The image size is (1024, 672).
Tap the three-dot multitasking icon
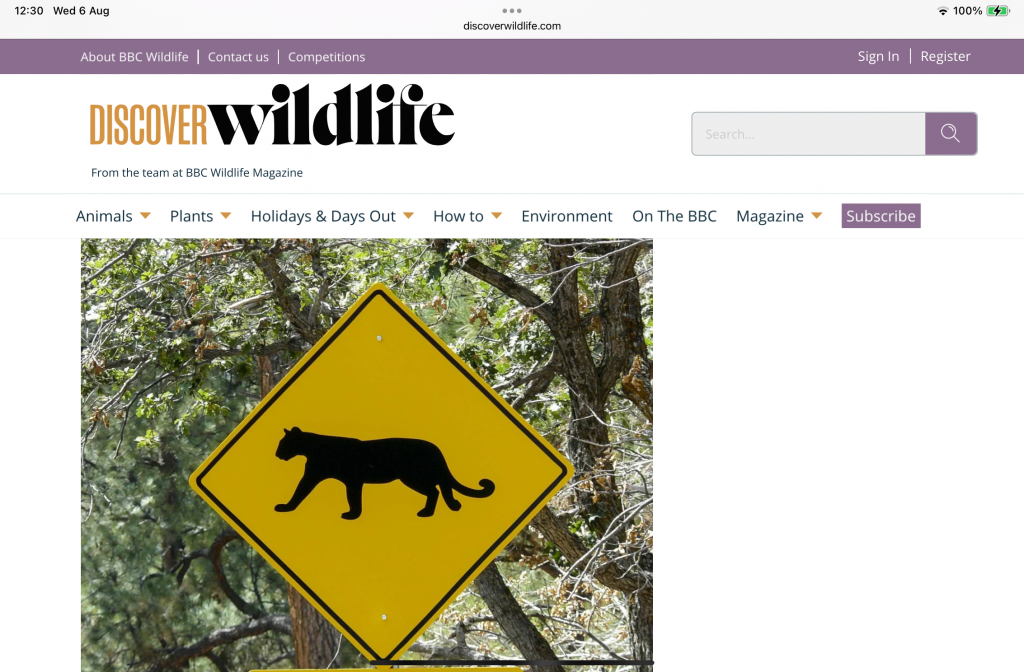pos(512,10)
